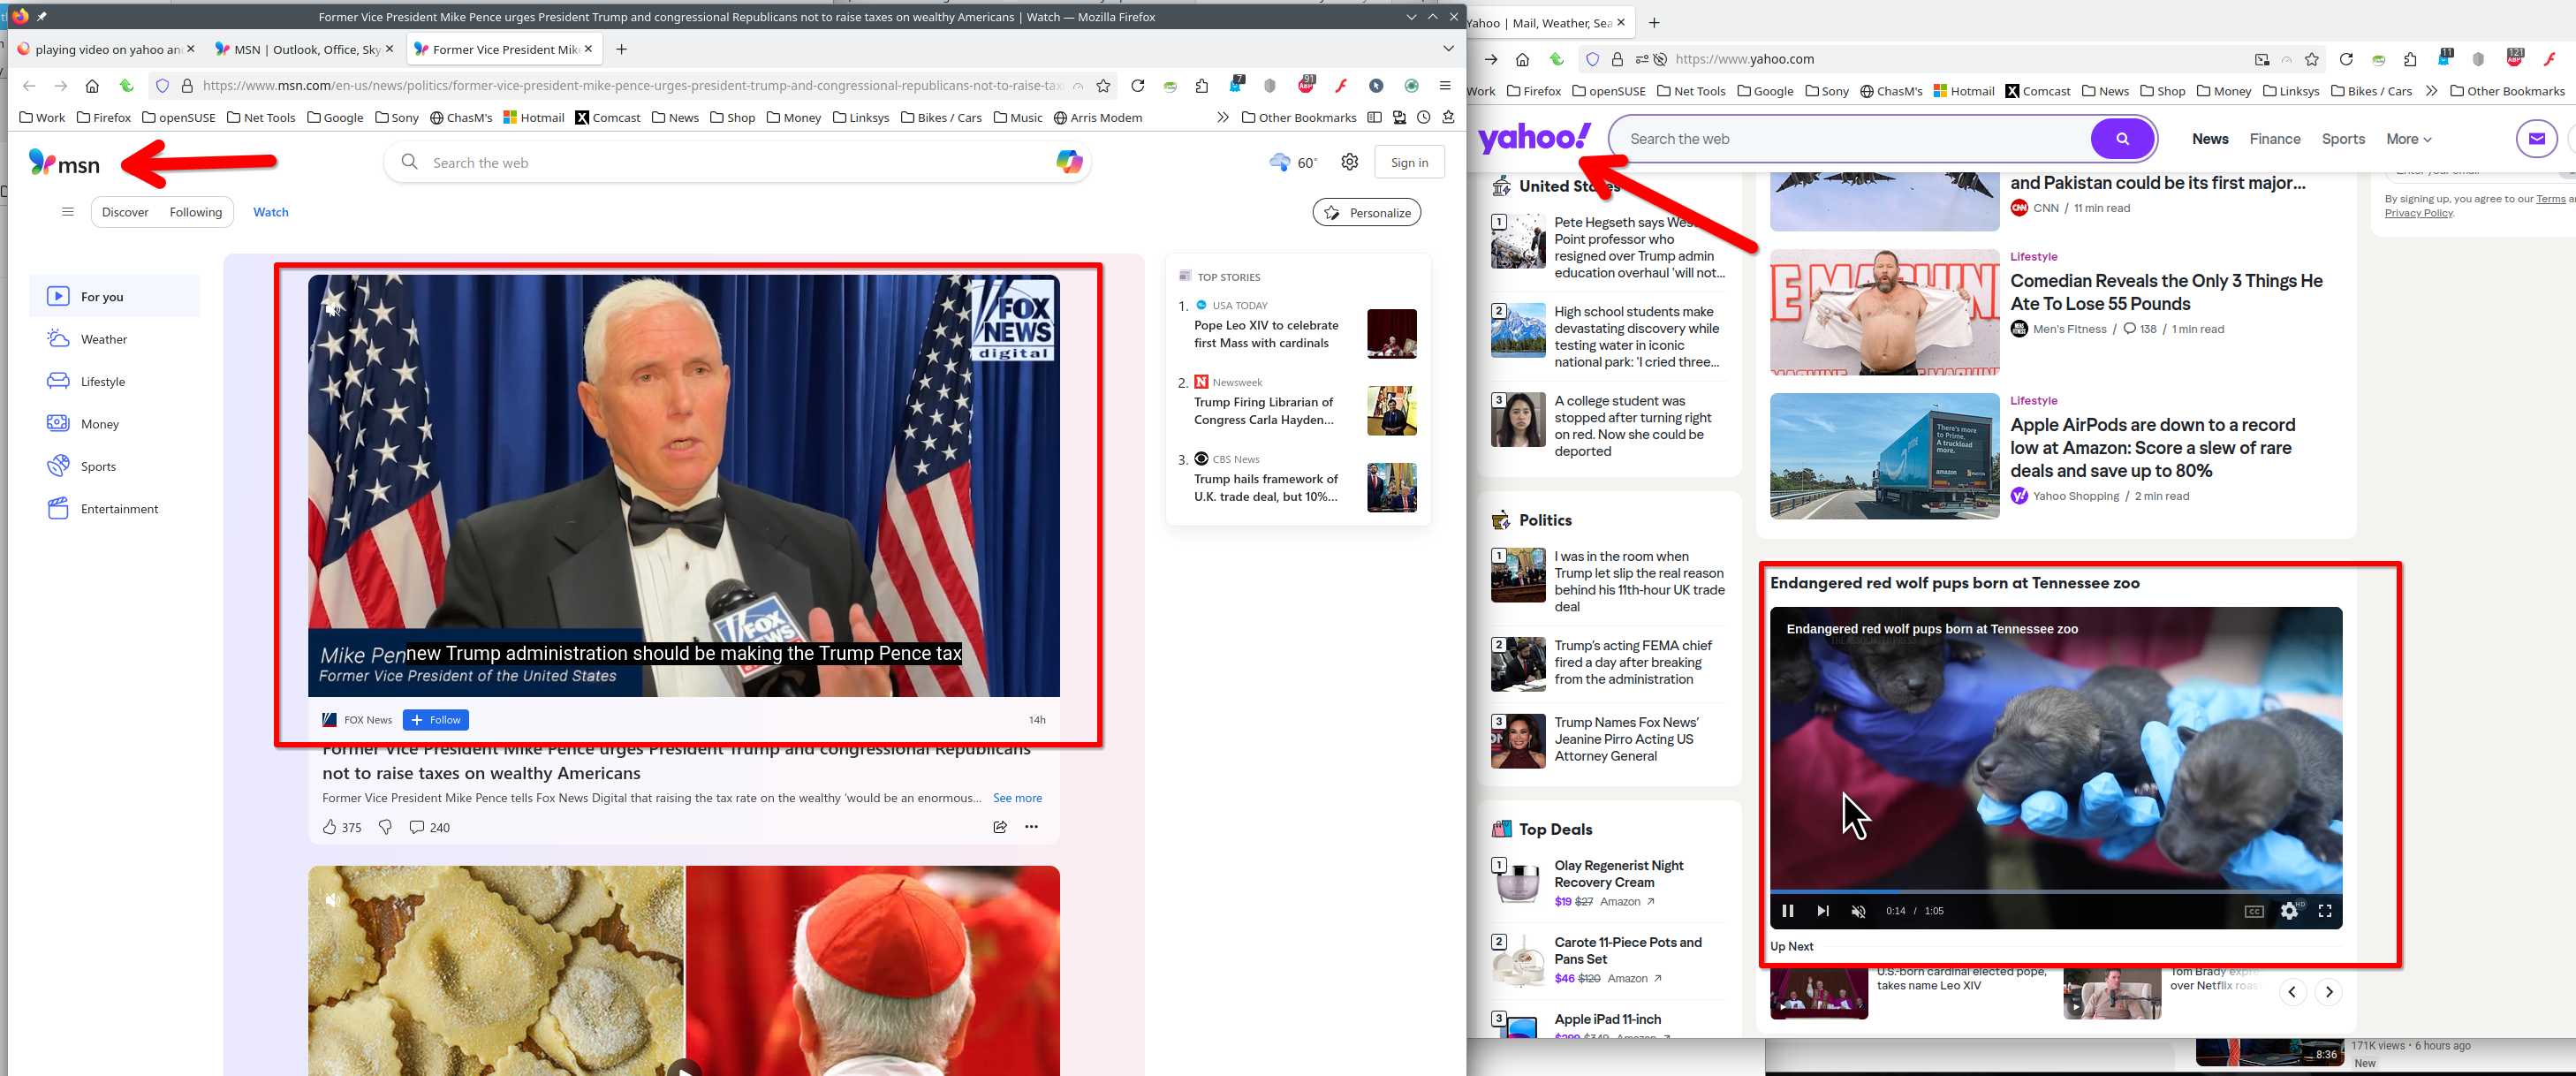The width and height of the screenshot is (2576, 1076).
Task: Click the Copilot icon in the MSN search box
Action: 1069,162
